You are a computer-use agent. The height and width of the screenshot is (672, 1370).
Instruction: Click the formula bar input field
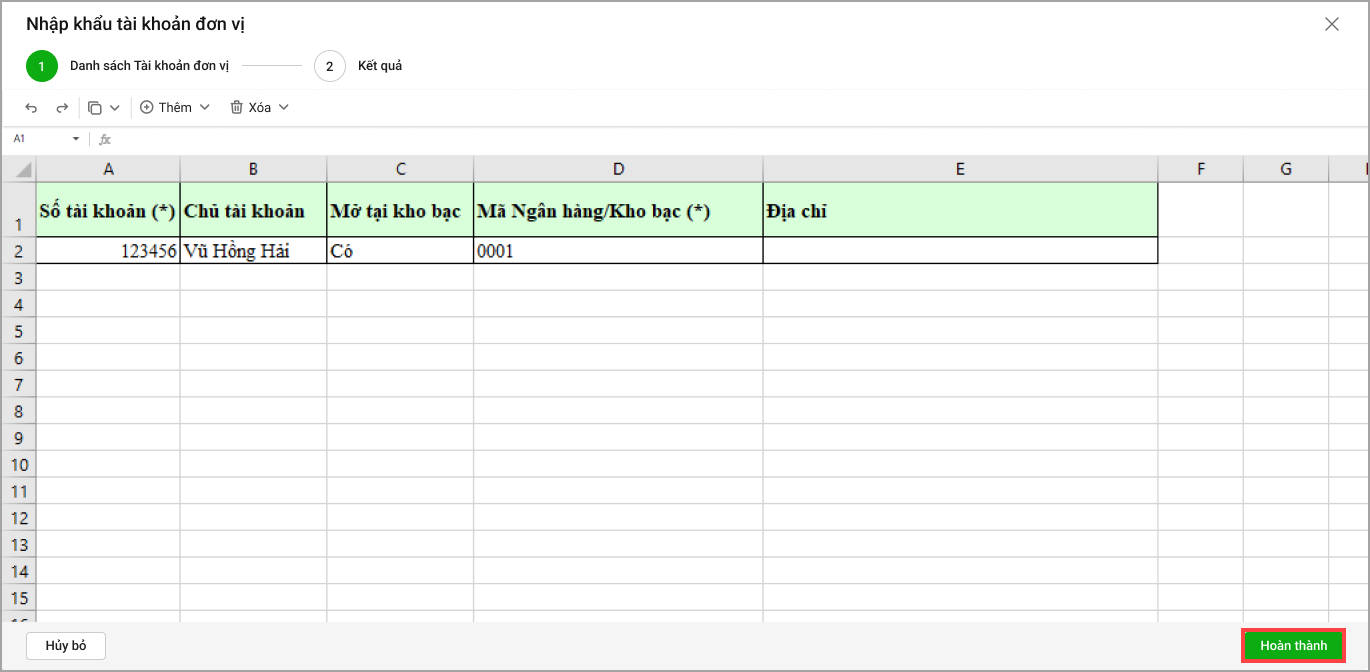[700, 139]
